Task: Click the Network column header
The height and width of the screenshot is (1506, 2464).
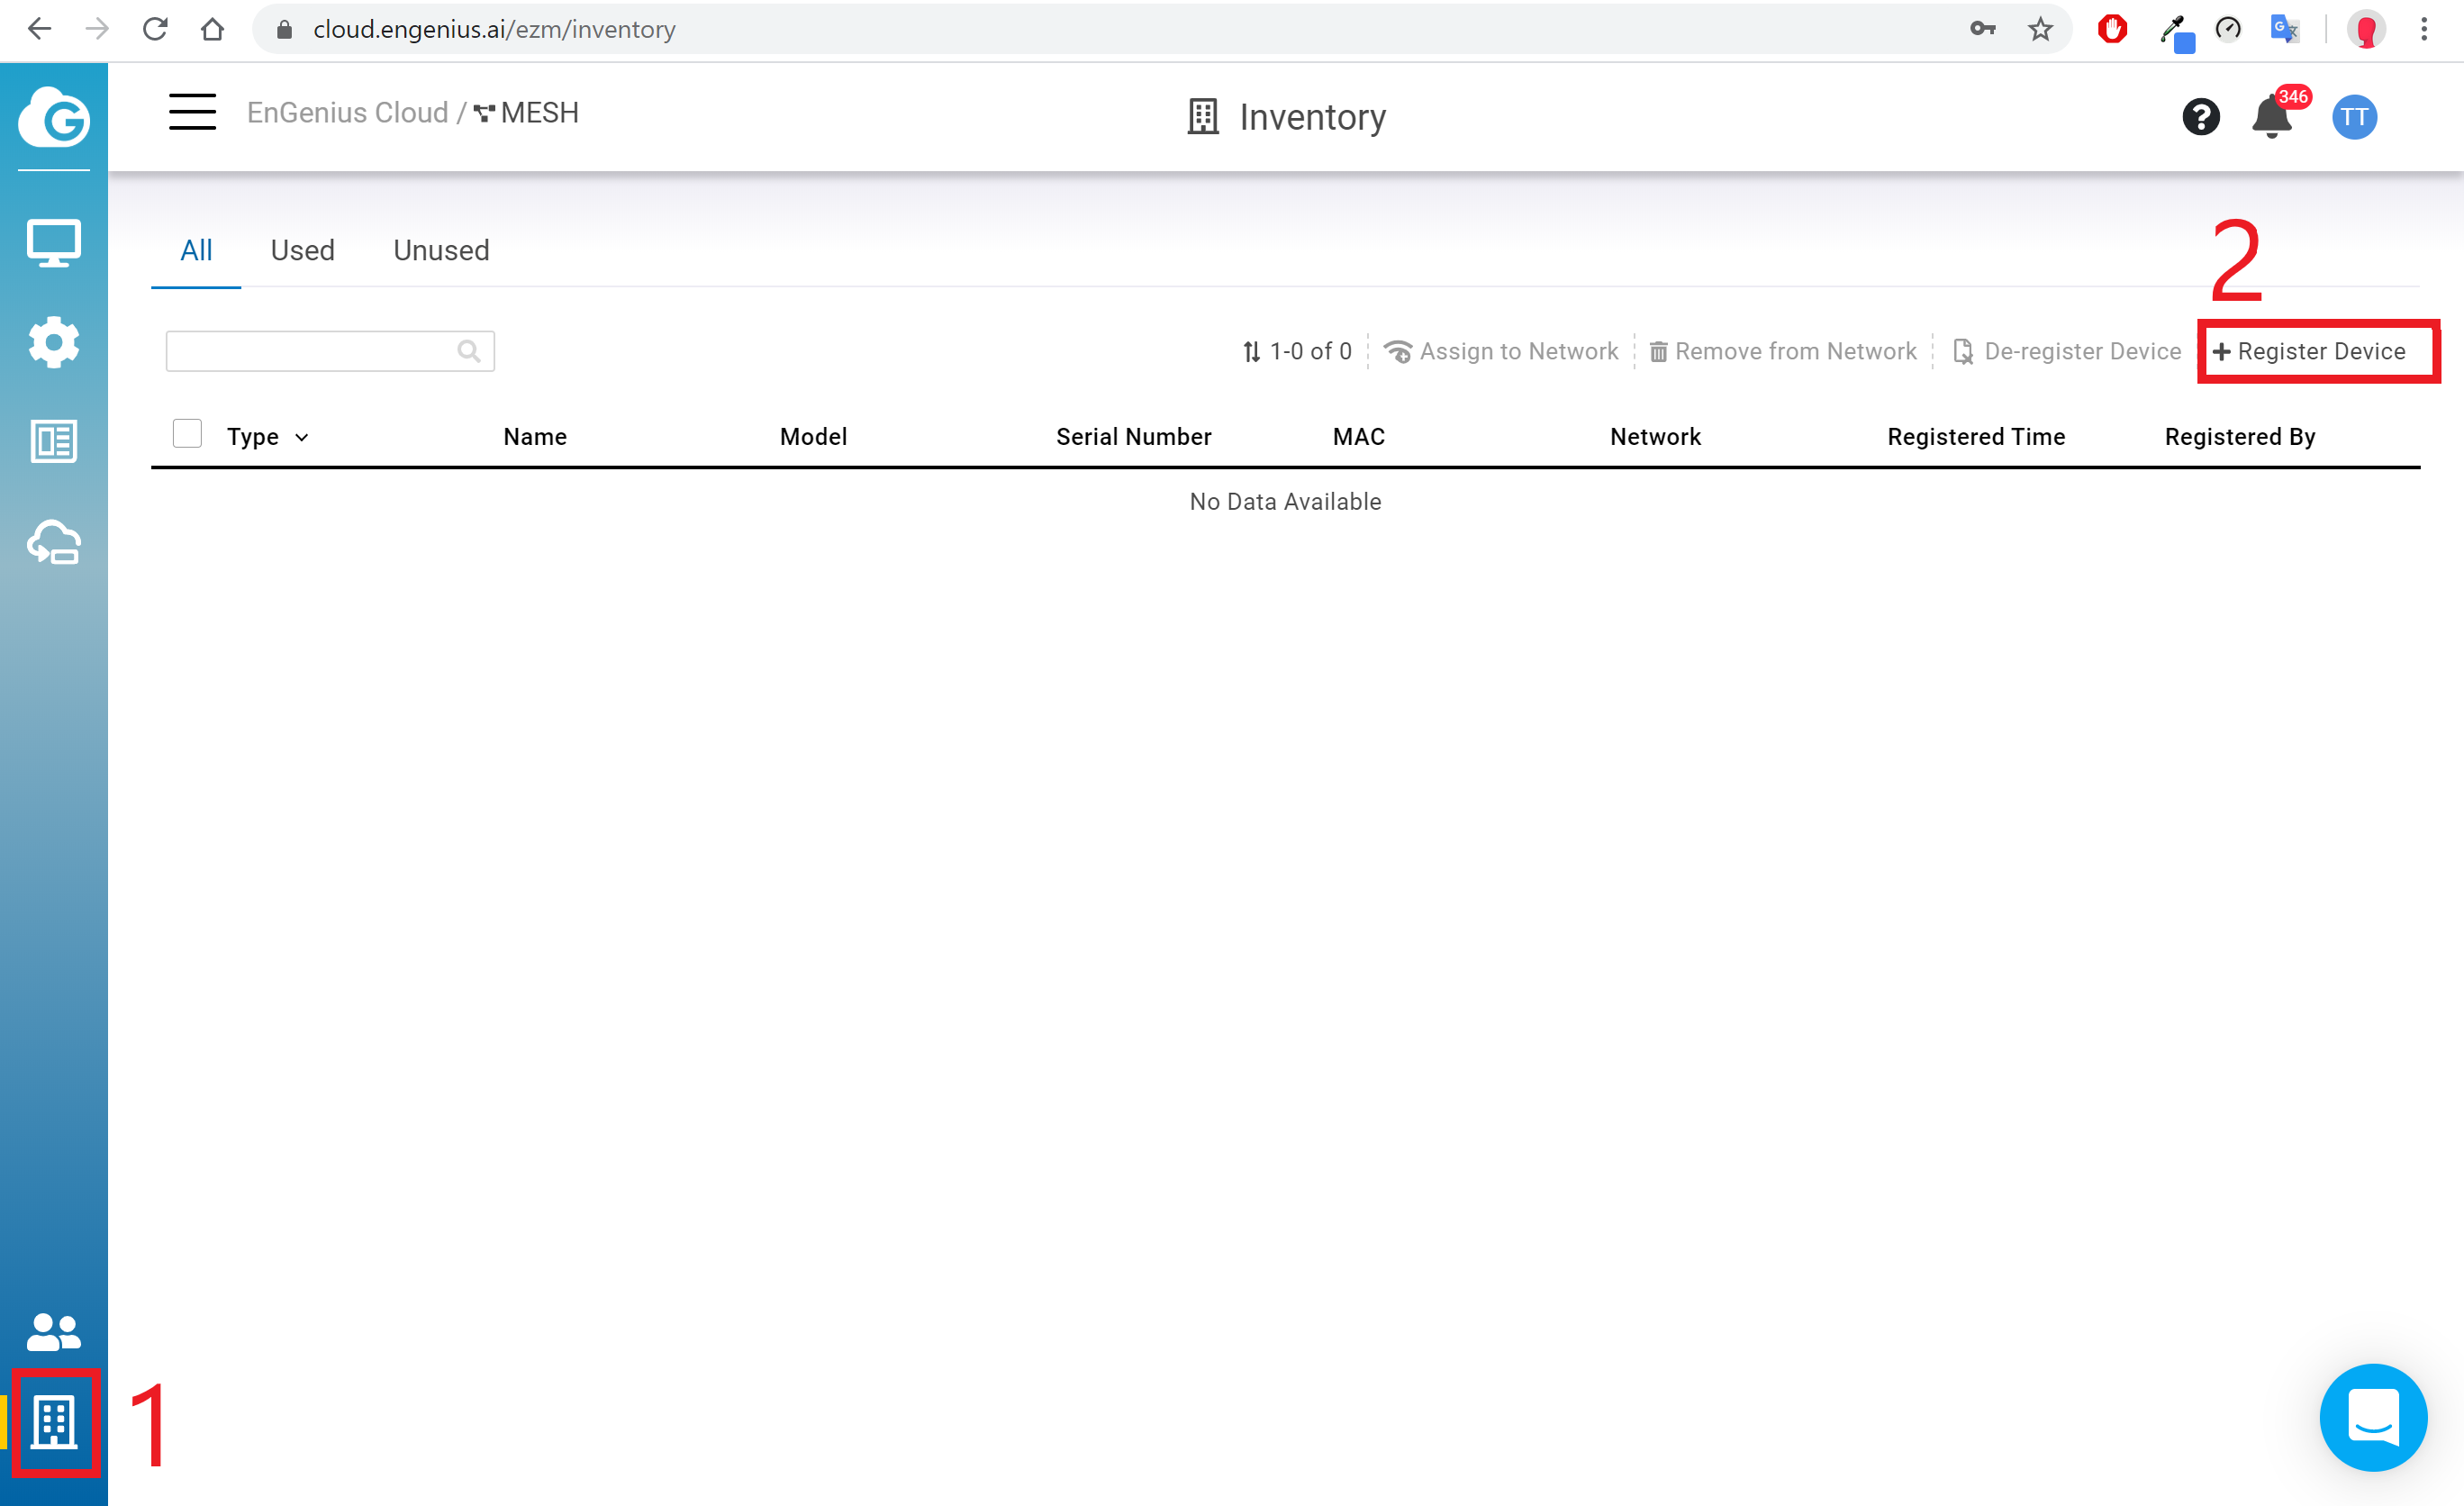Action: [x=1655, y=437]
